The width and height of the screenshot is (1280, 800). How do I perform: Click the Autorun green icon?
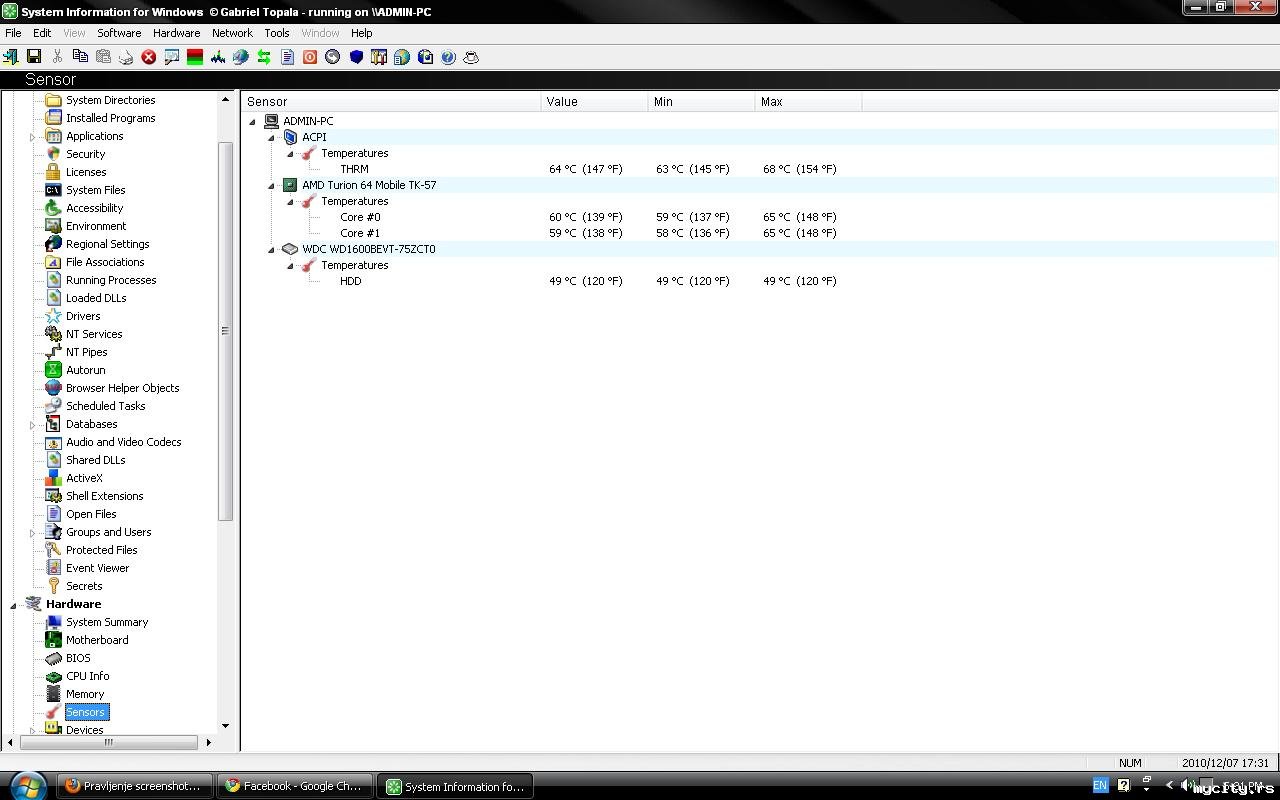(x=54, y=370)
